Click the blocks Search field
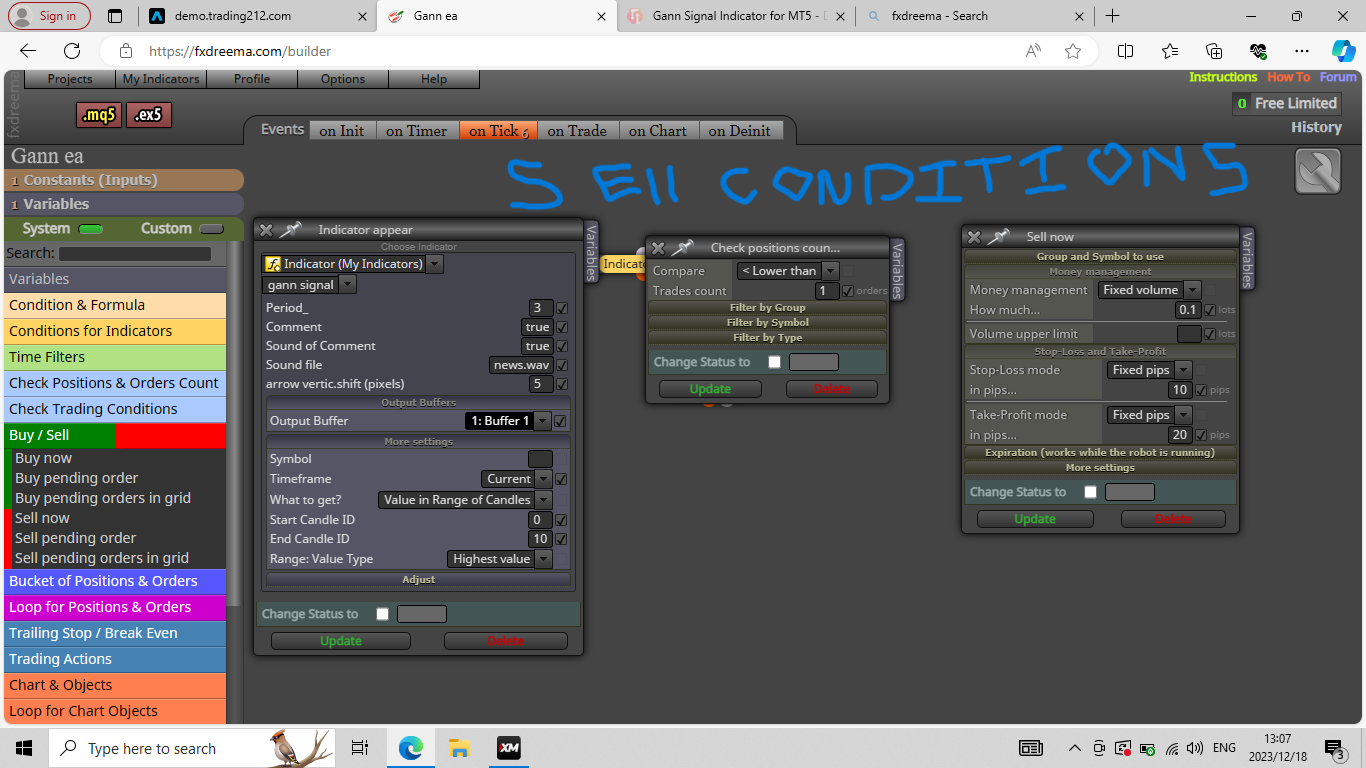Screen dimensions: 1366x768 135,254
